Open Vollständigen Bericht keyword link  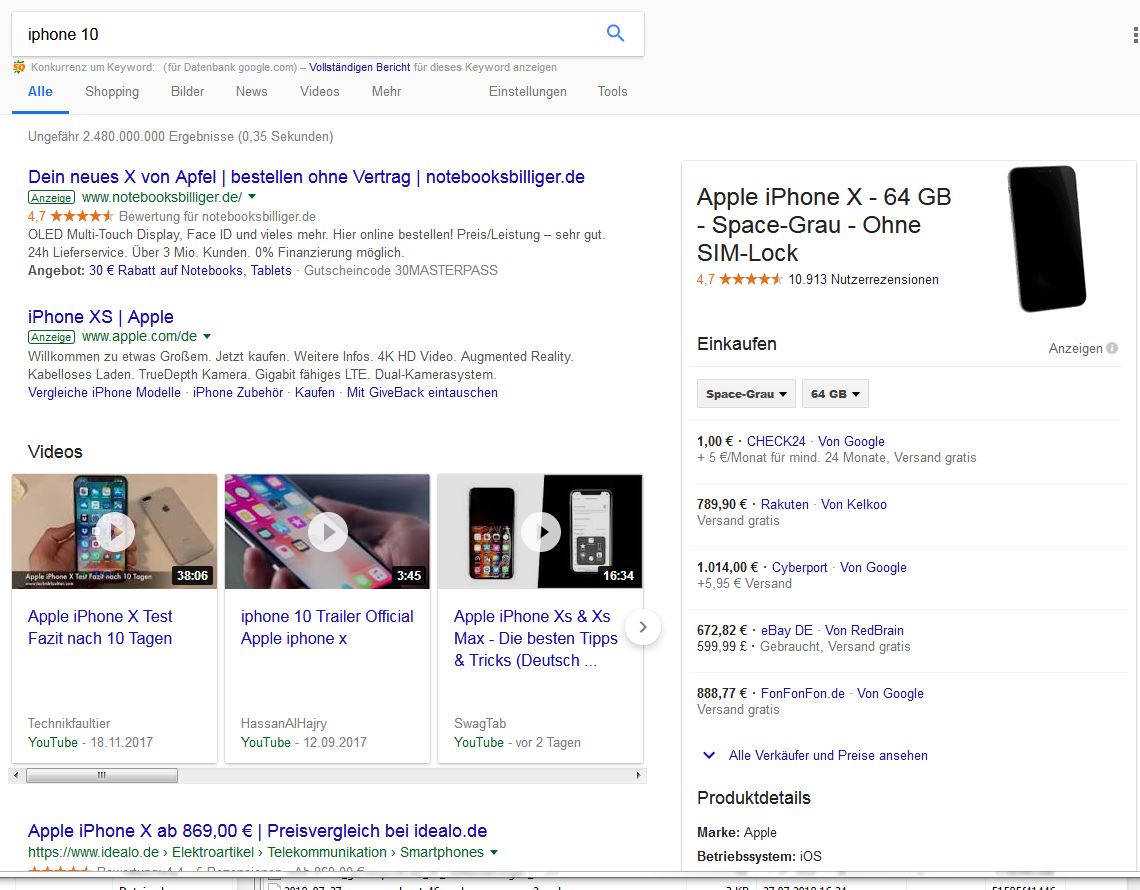point(360,67)
